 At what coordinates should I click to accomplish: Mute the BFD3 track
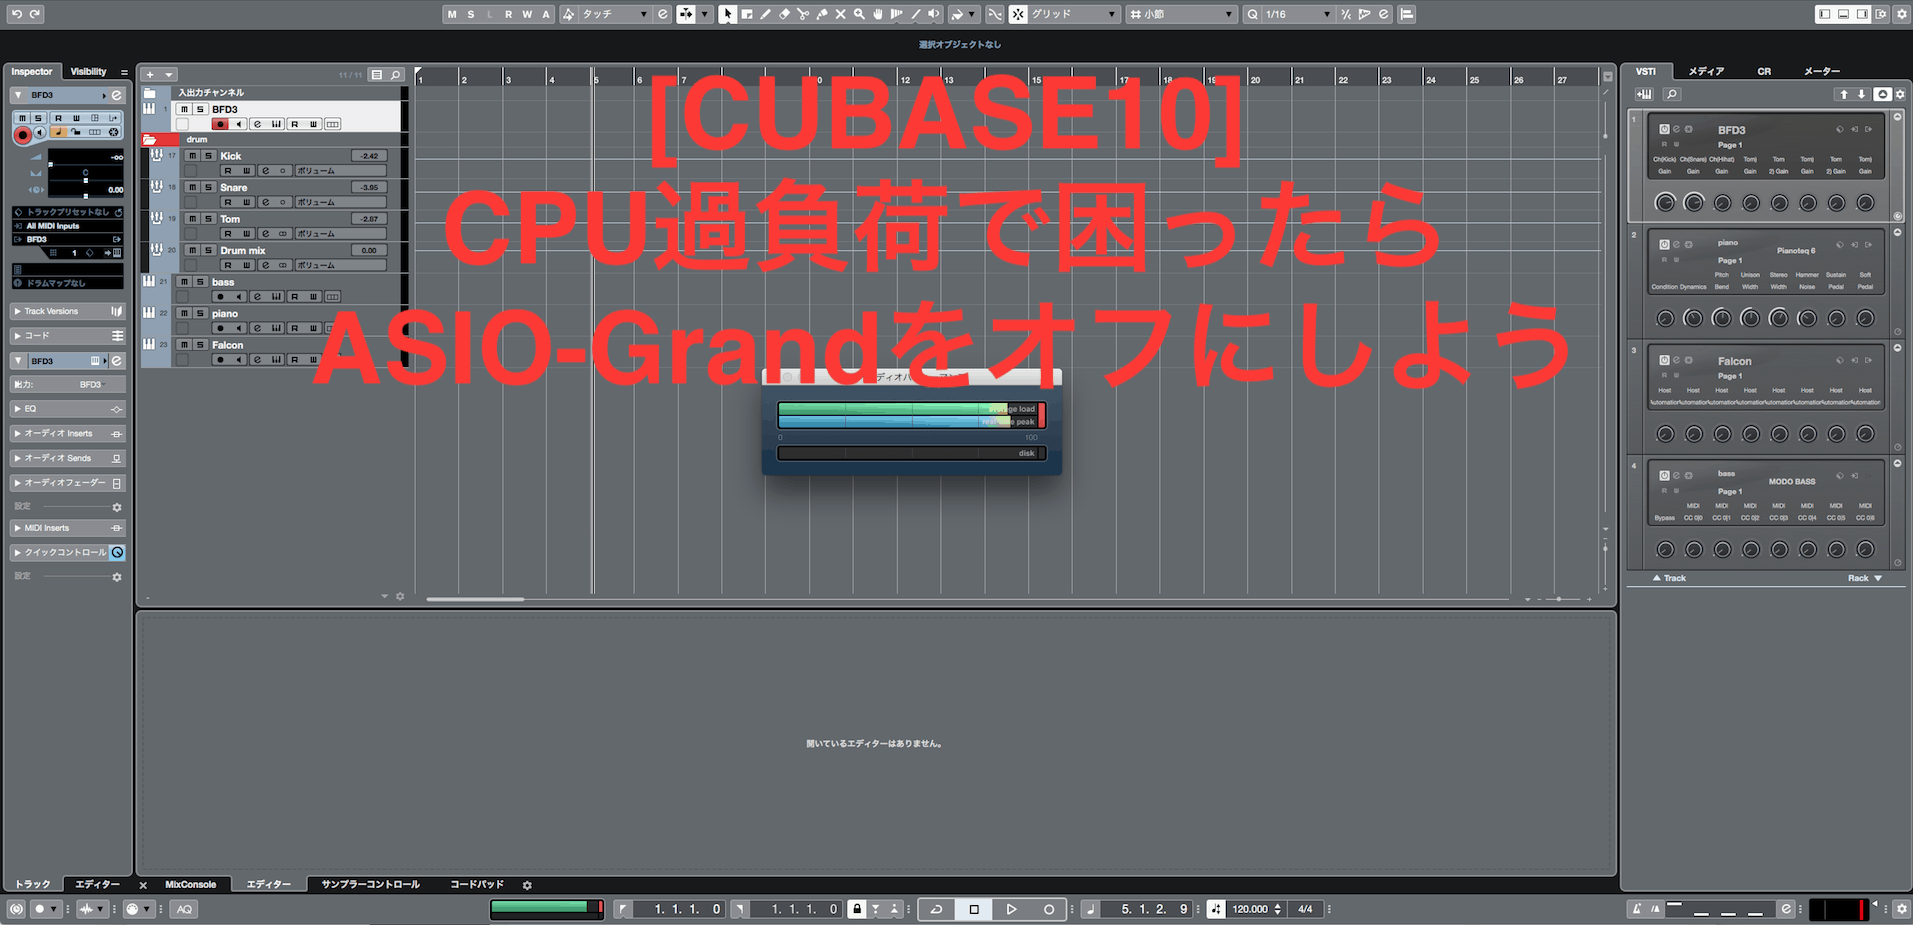coord(184,109)
